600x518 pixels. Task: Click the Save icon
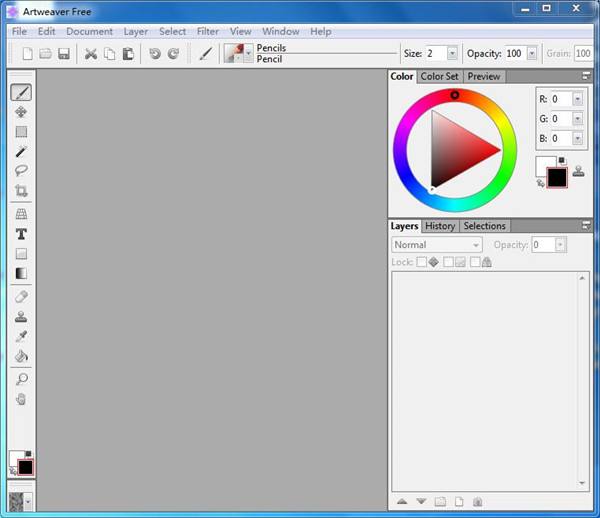coord(64,54)
